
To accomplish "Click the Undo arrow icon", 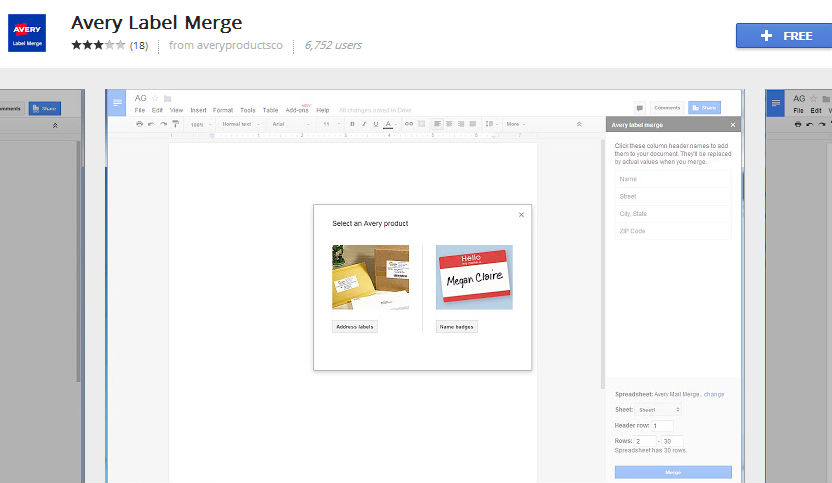I will [x=151, y=124].
